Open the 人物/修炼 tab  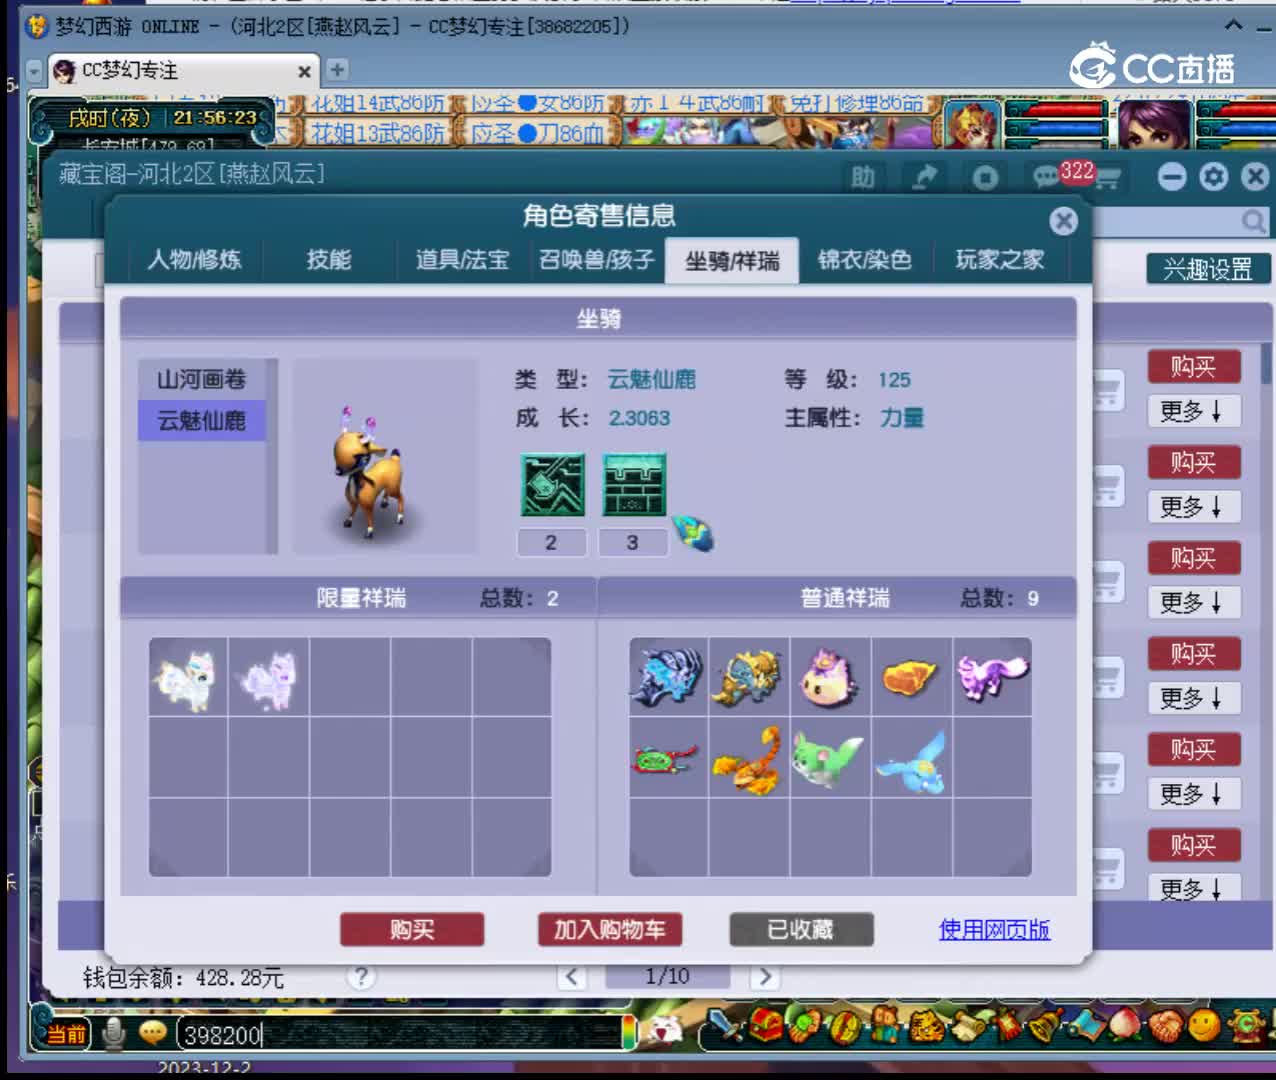point(195,260)
